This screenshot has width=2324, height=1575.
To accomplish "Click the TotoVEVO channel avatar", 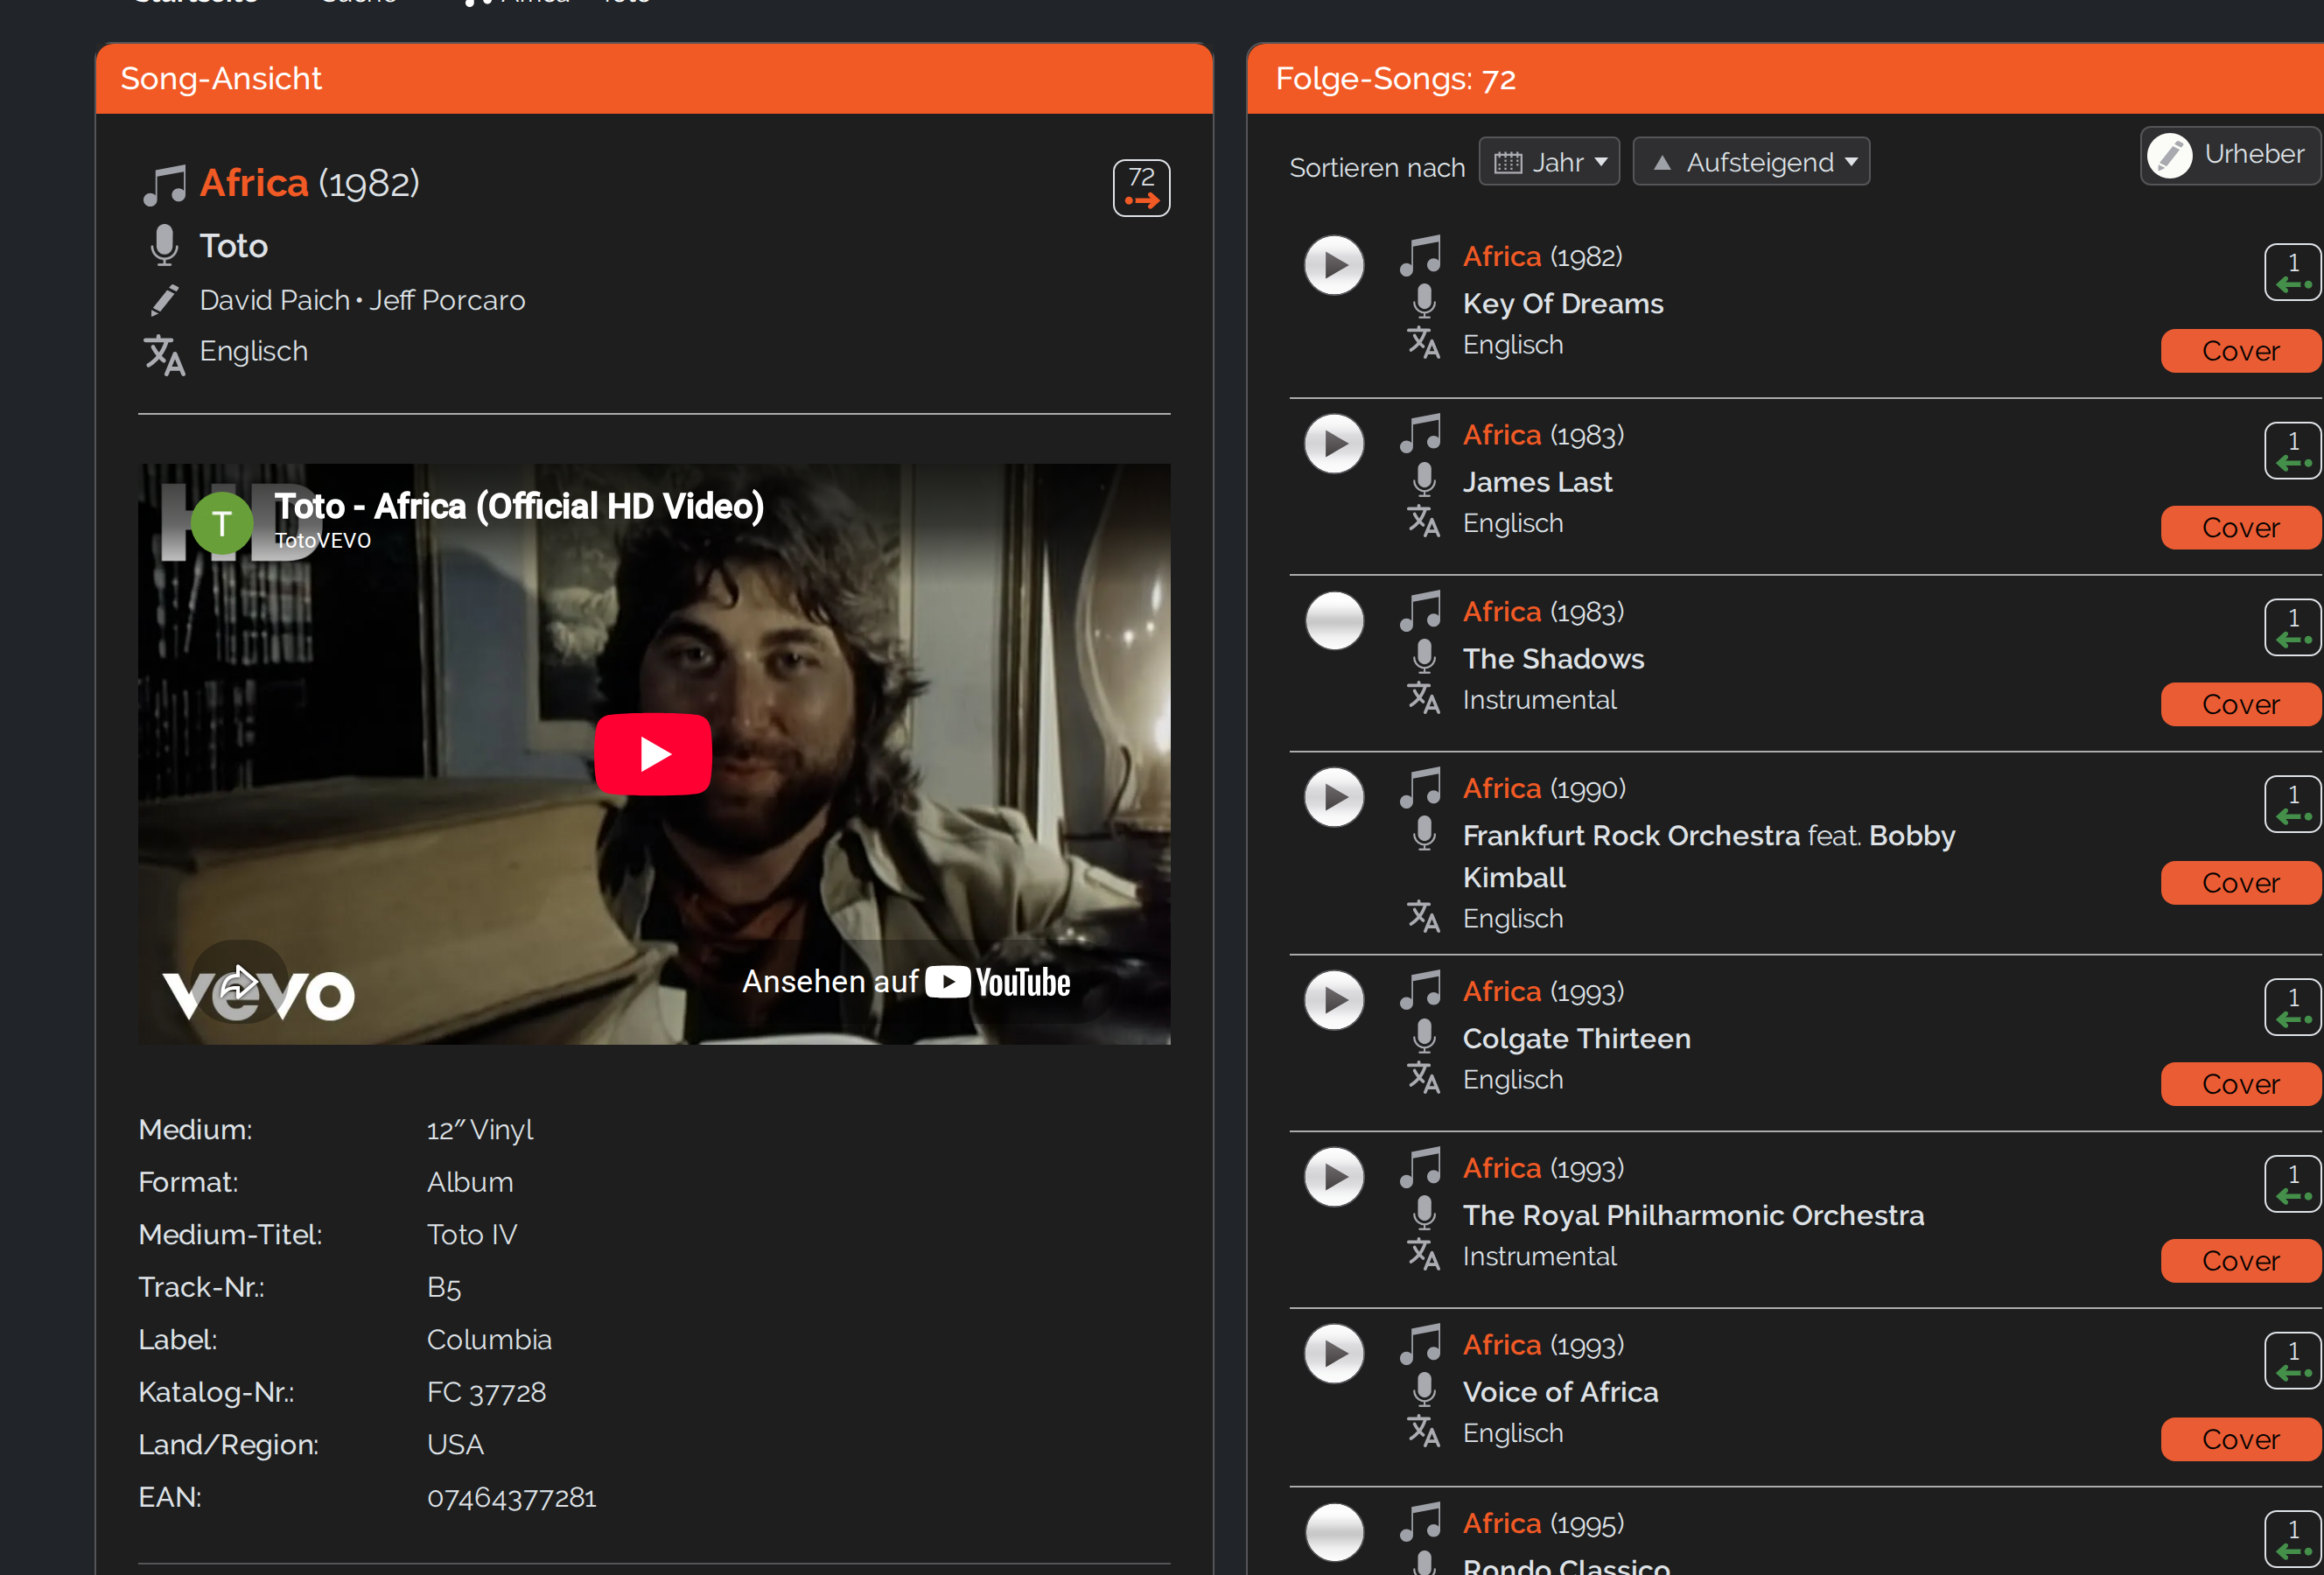I will 222,523.
